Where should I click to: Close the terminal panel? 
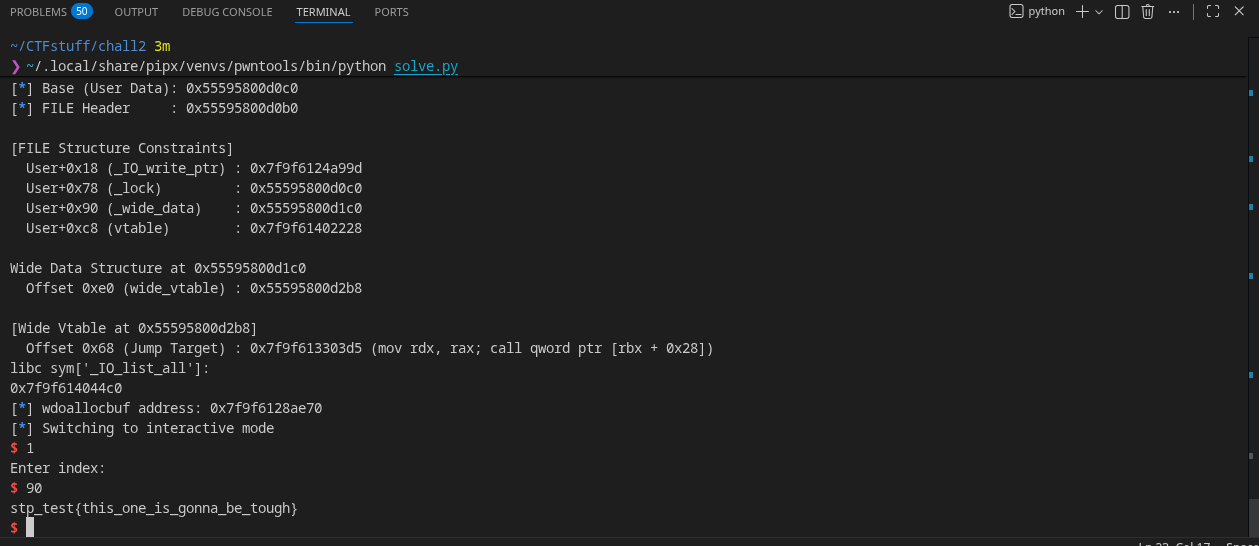tap(1240, 12)
